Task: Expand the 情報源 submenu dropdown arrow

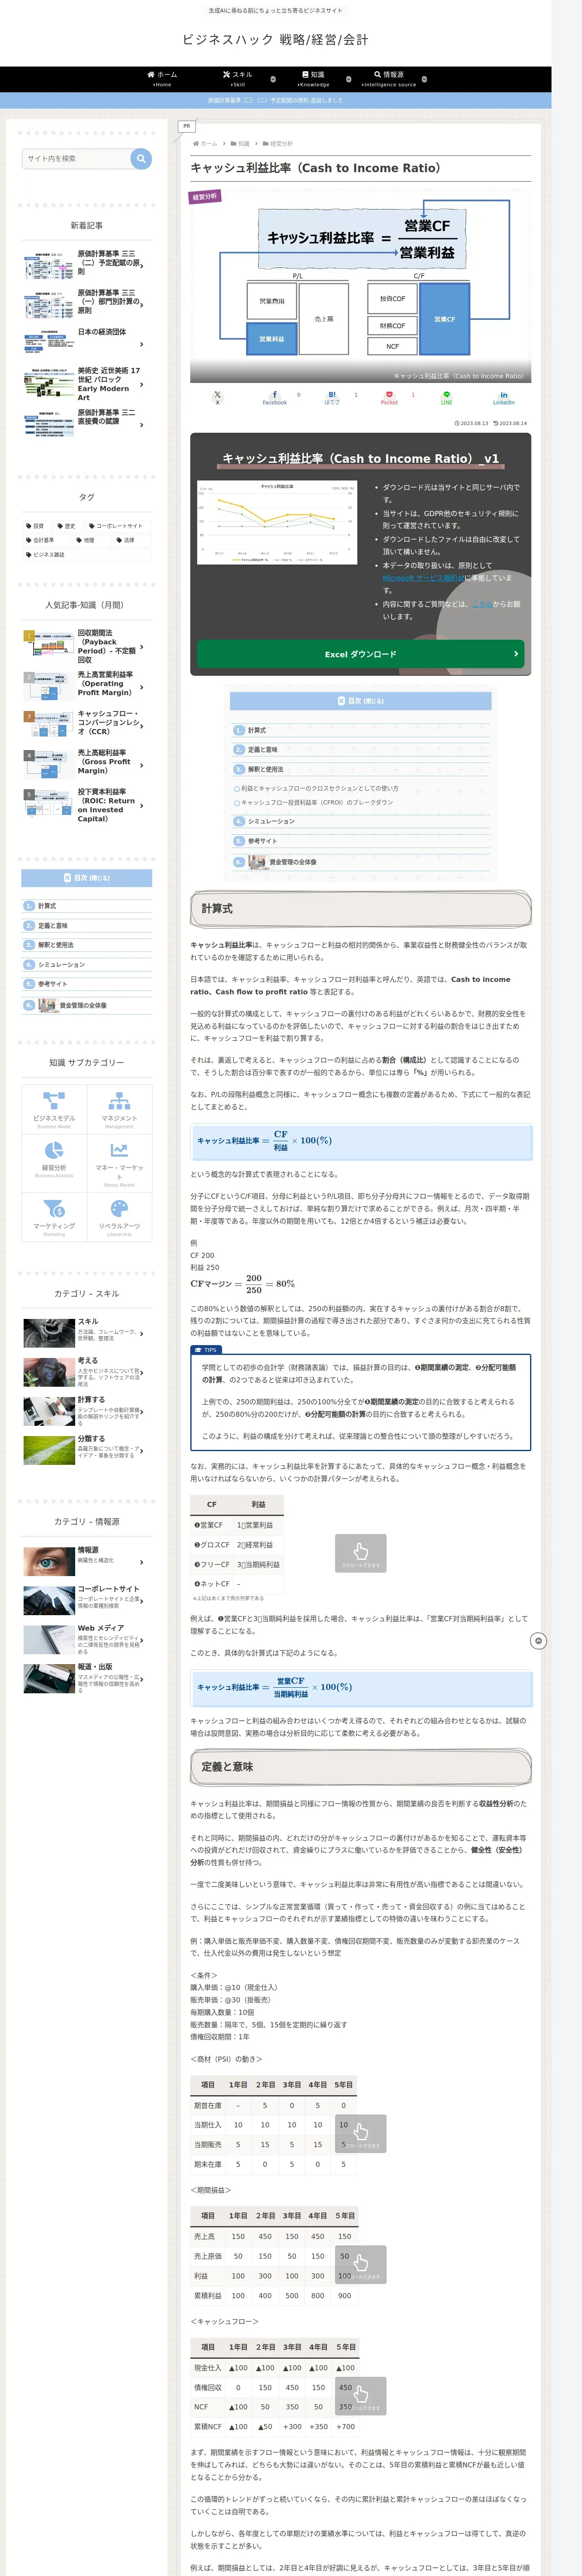Action: click(x=424, y=79)
